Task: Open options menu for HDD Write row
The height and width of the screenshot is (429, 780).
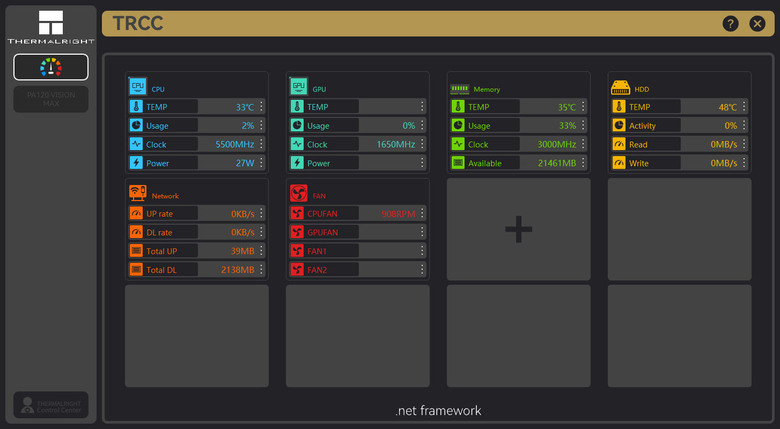Action: [744, 163]
